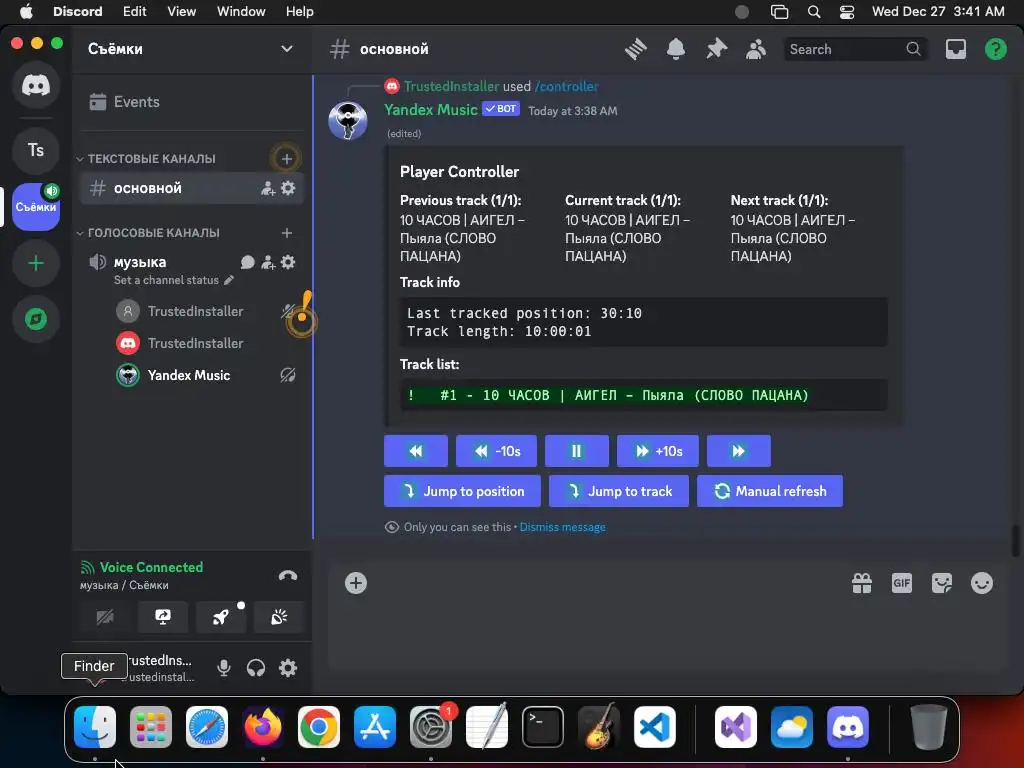The image size is (1024, 768).
Task: Open the View menu in menu bar
Action: (182, 12)
